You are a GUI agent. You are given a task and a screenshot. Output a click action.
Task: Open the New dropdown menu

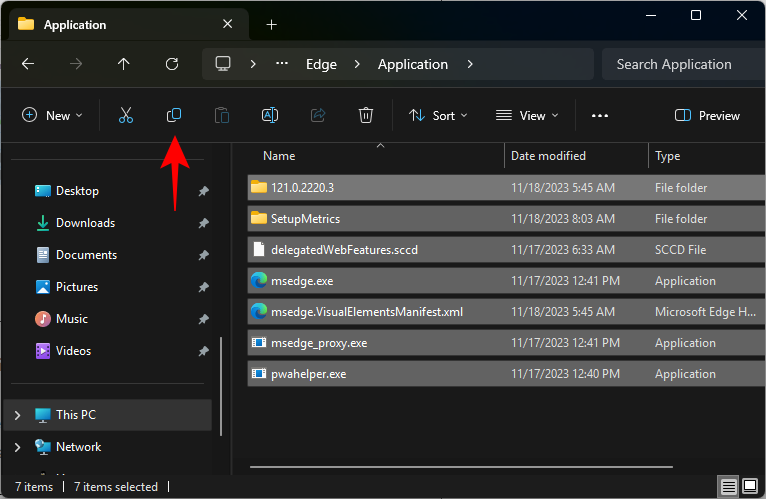coord(52,116)
